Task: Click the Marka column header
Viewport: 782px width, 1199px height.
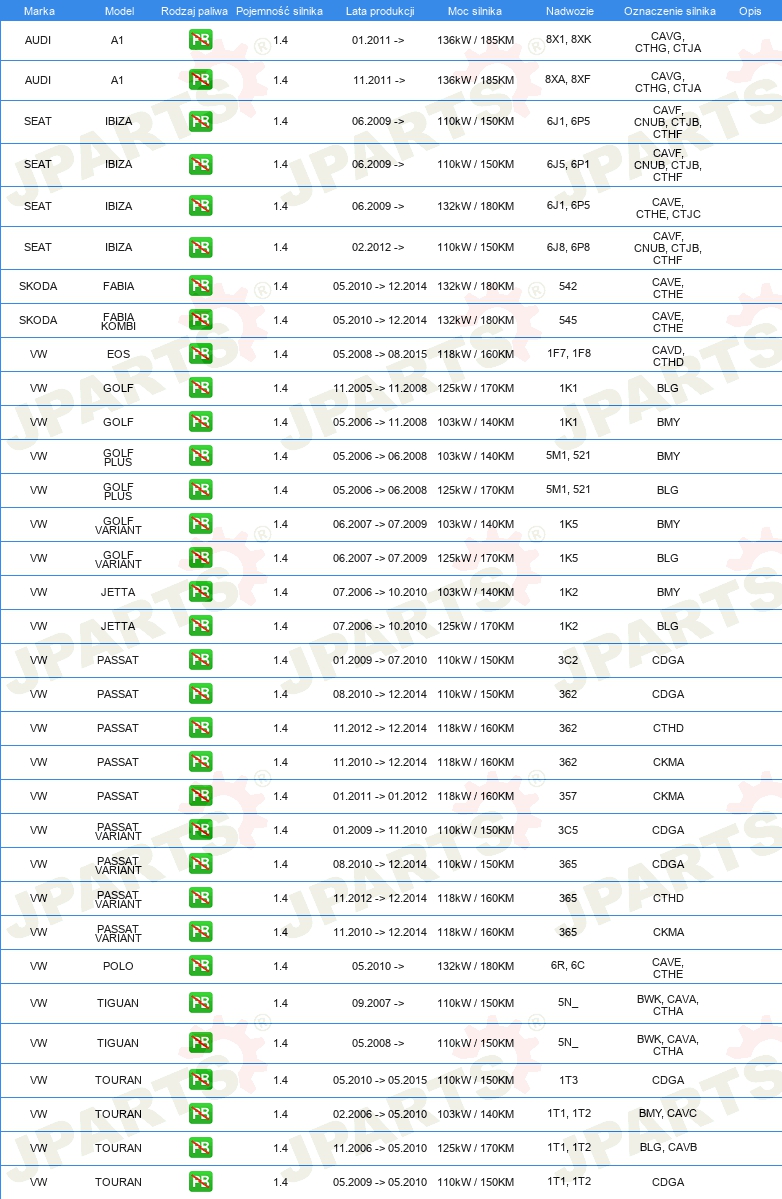Action: pos(39,11)
